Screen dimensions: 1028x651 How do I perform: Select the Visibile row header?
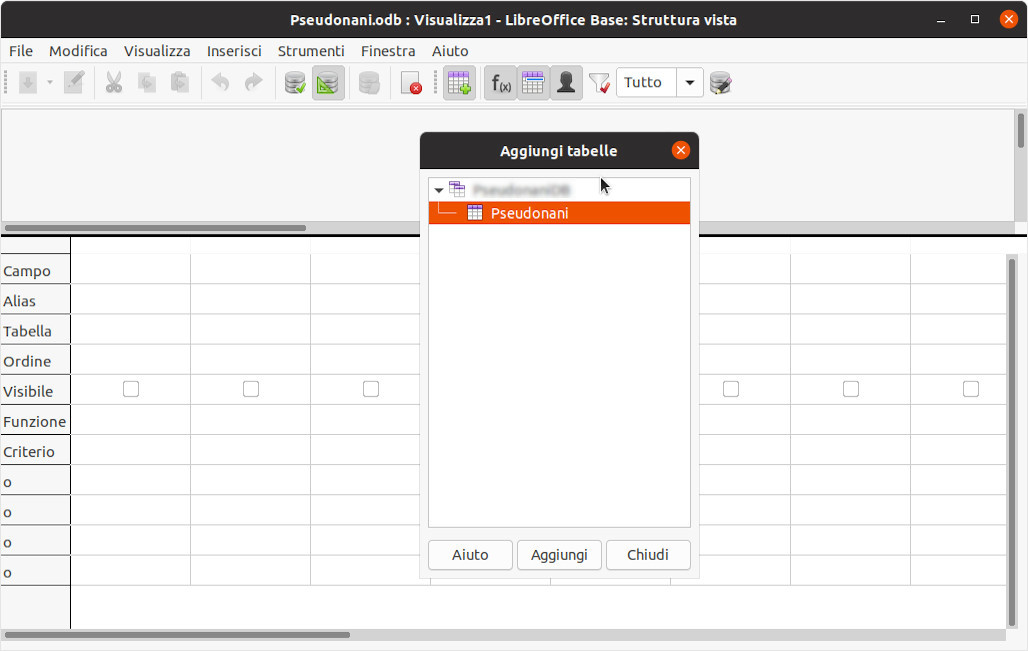point(35,391)
